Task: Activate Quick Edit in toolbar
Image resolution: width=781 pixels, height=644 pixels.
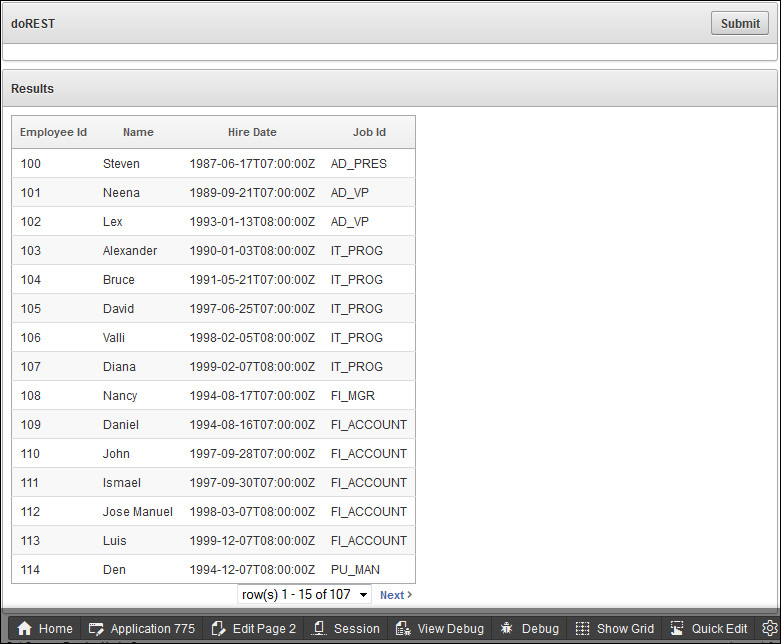Action: [x=709, y=629]
